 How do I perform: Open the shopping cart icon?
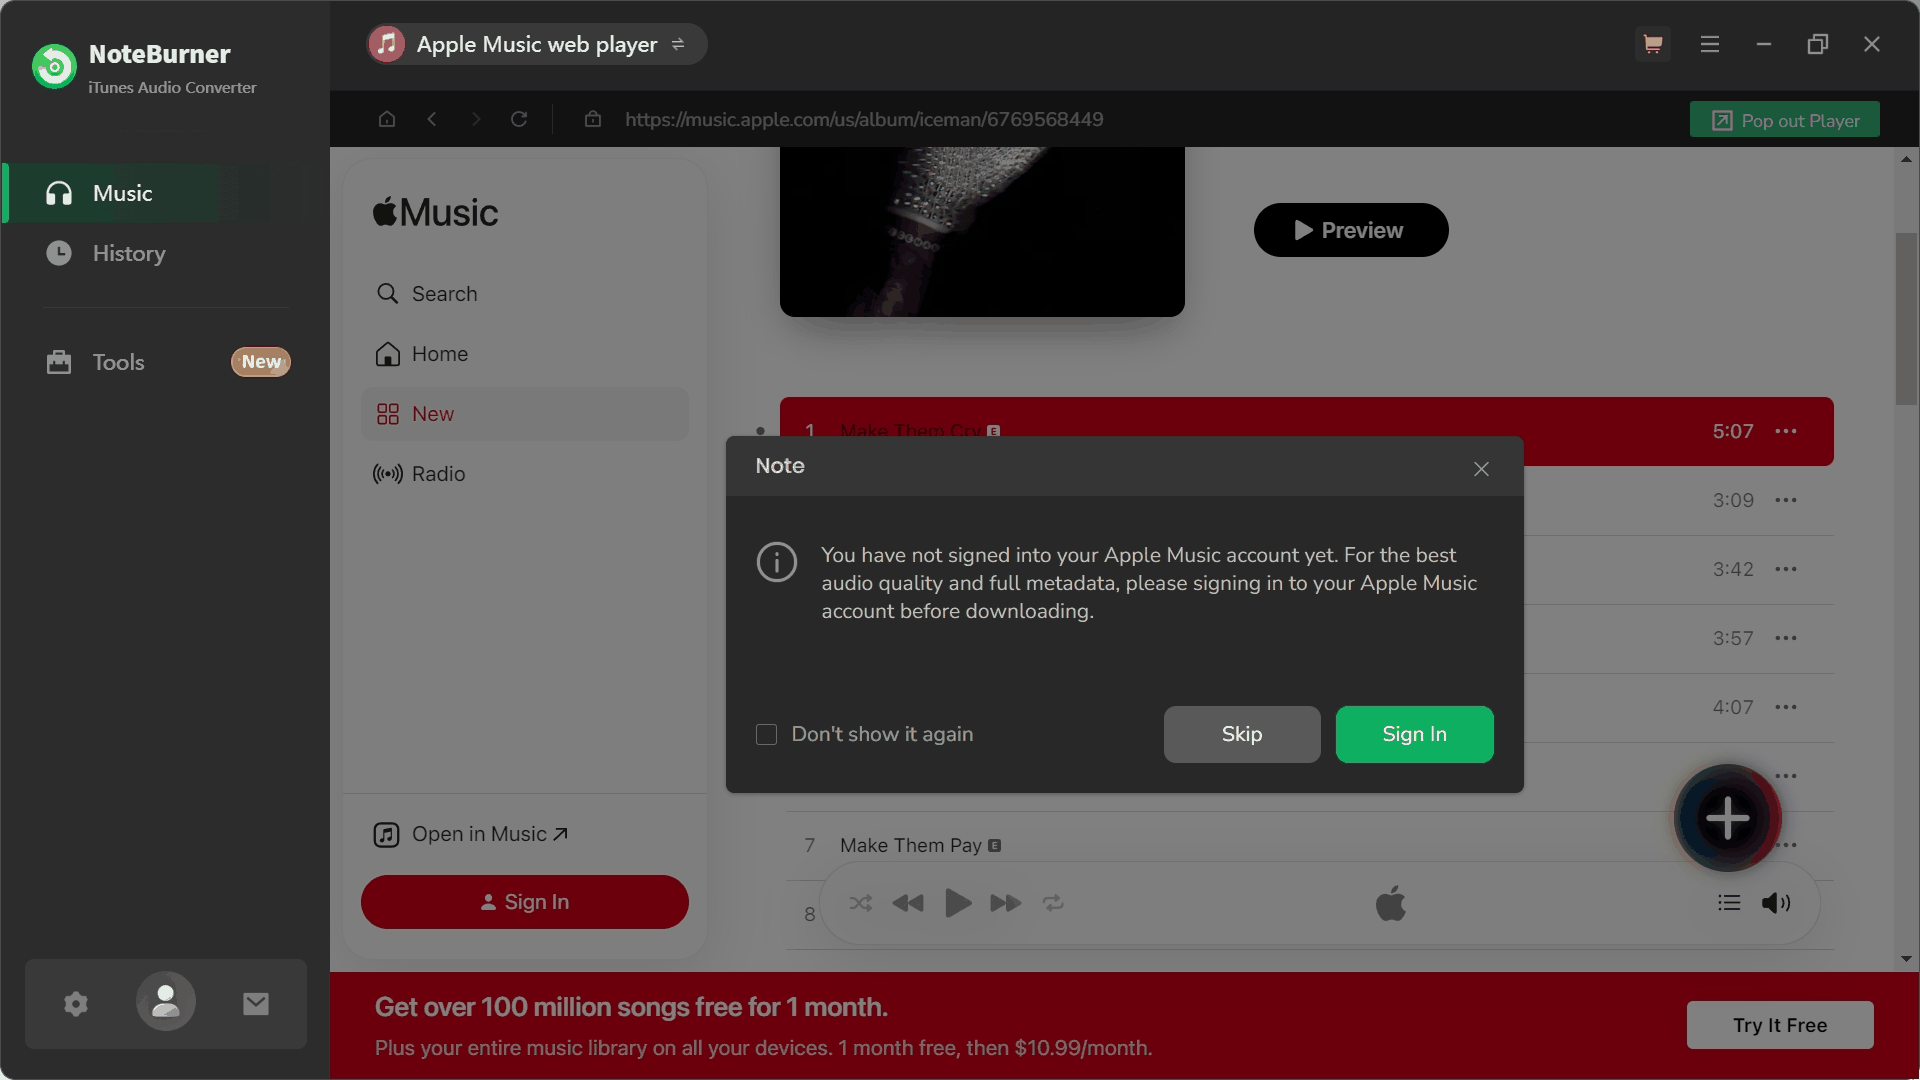coord(1653,44)
